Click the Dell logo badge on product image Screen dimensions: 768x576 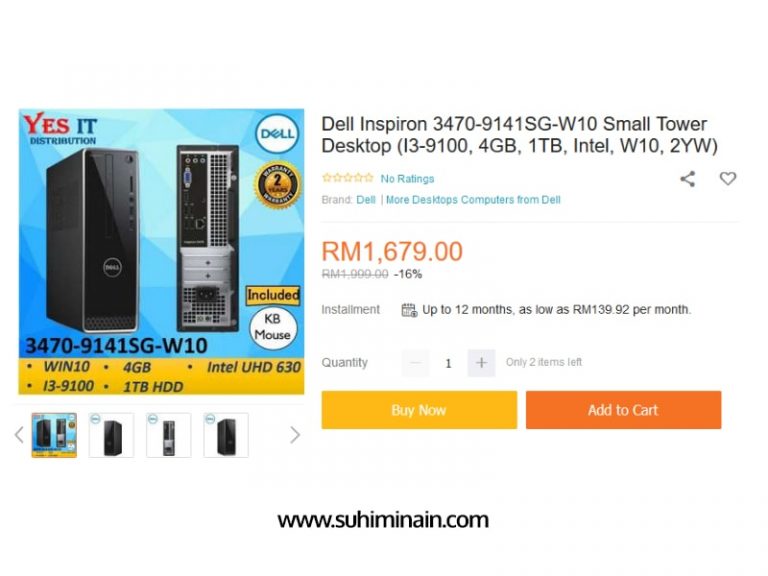(x=277, y=134)
